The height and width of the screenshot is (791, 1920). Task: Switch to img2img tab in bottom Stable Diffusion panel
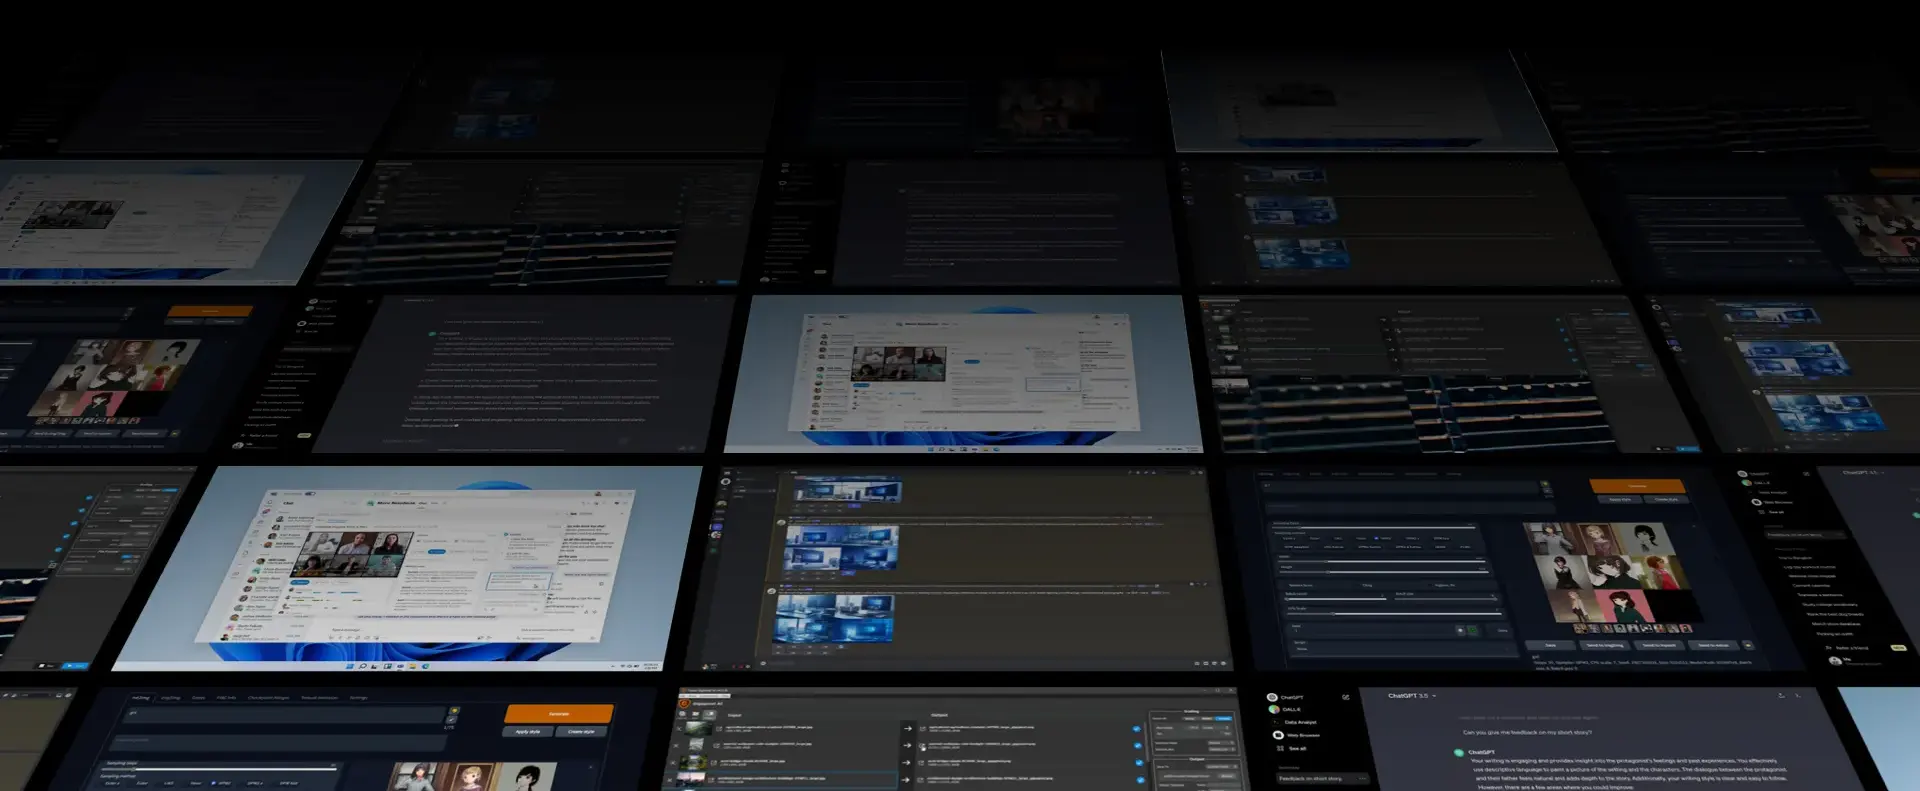(171, 698)
